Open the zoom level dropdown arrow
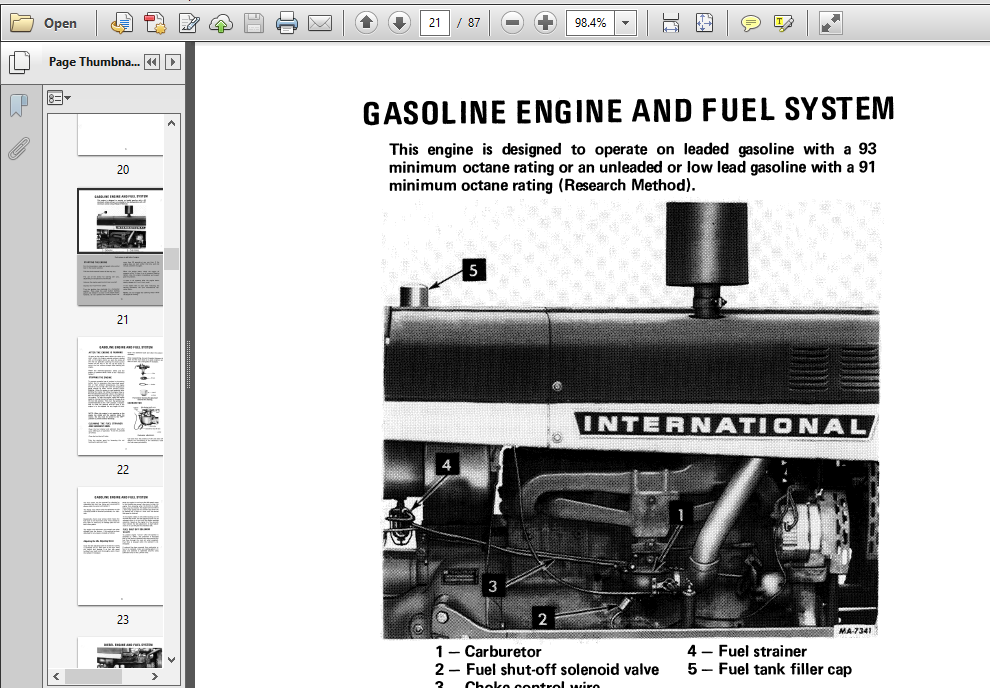Viewport: 990px width, 688px height. coord(626,23)
